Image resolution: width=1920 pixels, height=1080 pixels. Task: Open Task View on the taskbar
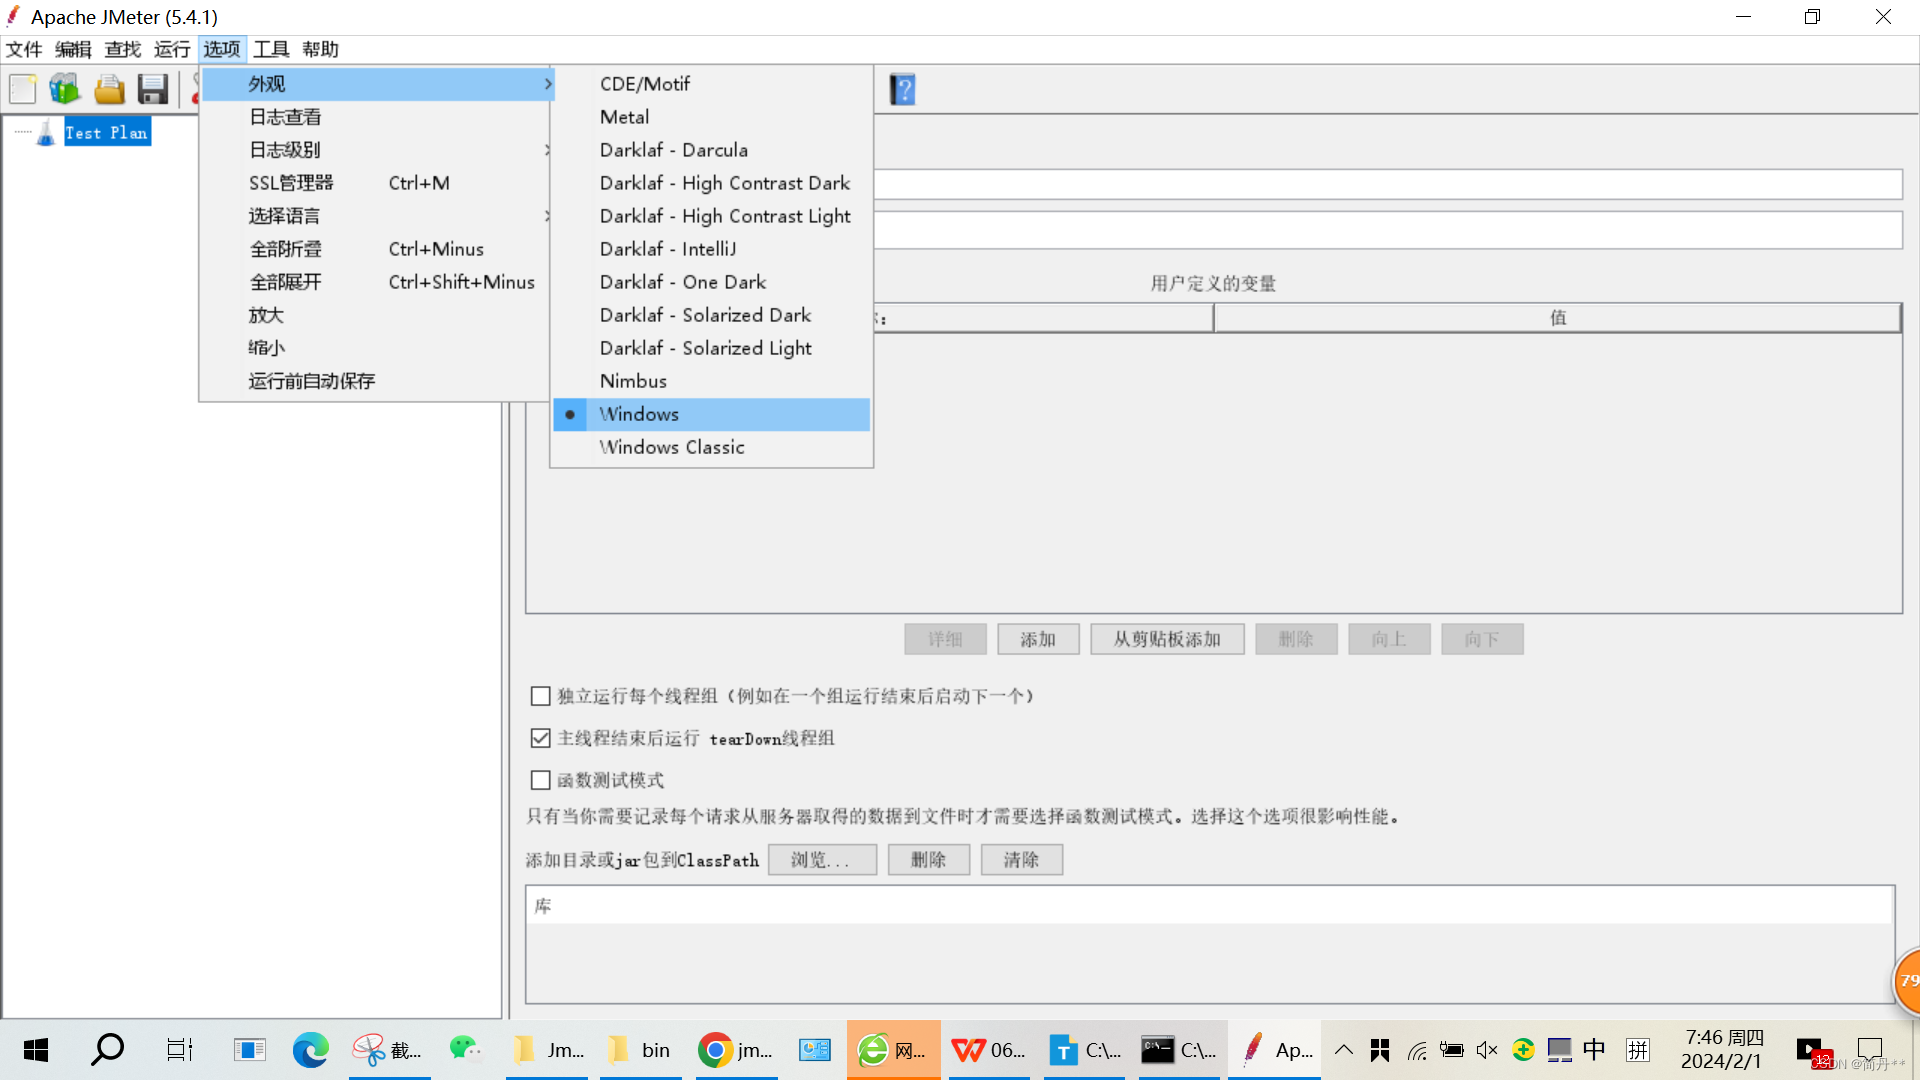(x=179, y=1050)
